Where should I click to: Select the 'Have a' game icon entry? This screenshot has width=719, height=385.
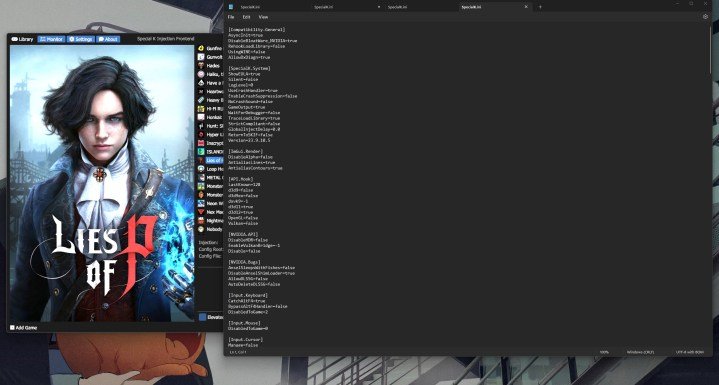tap(201, 83)
